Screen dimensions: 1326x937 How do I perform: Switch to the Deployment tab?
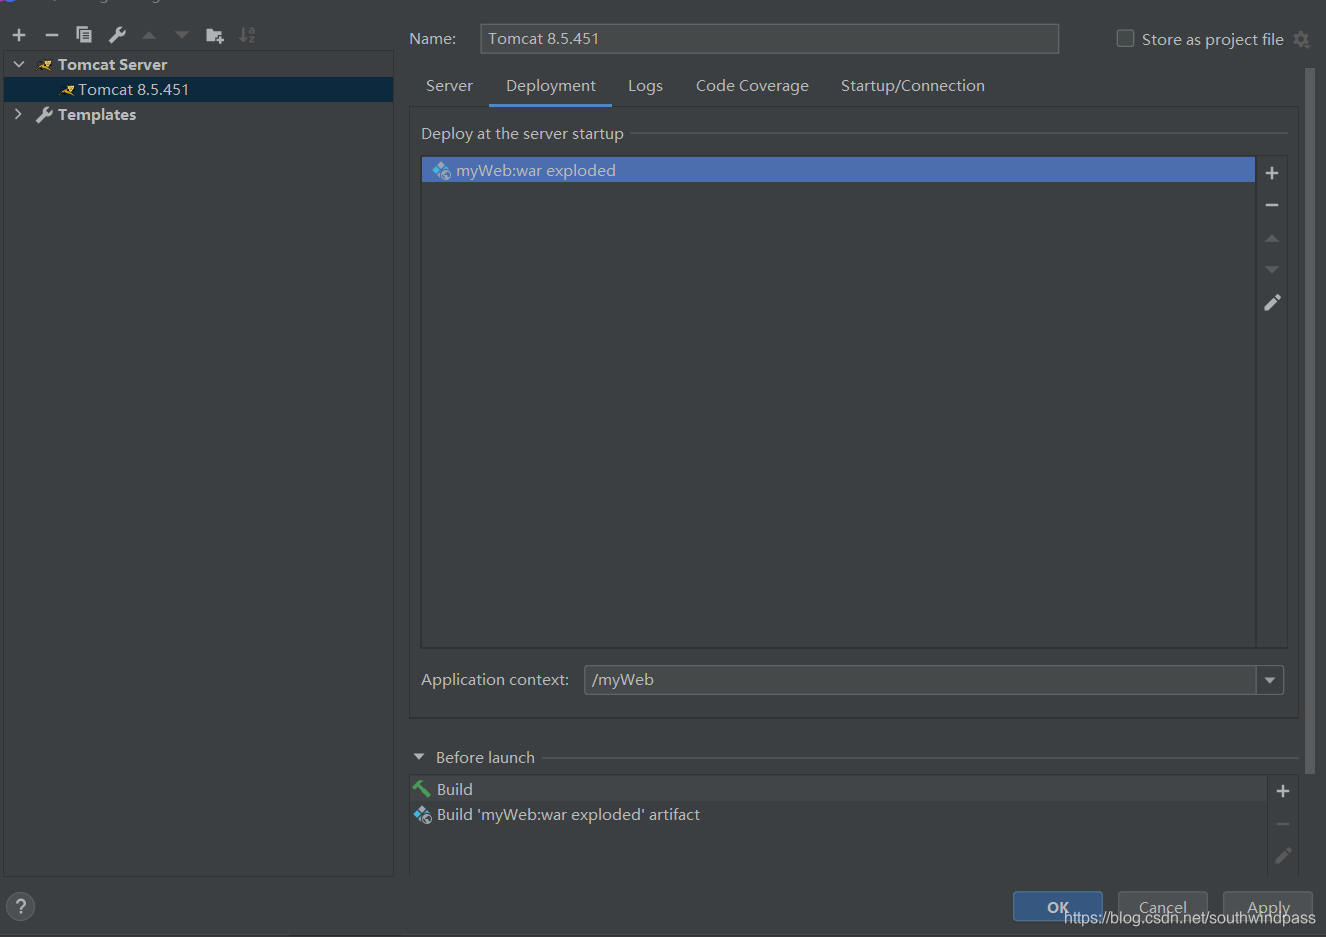(551, 86)
